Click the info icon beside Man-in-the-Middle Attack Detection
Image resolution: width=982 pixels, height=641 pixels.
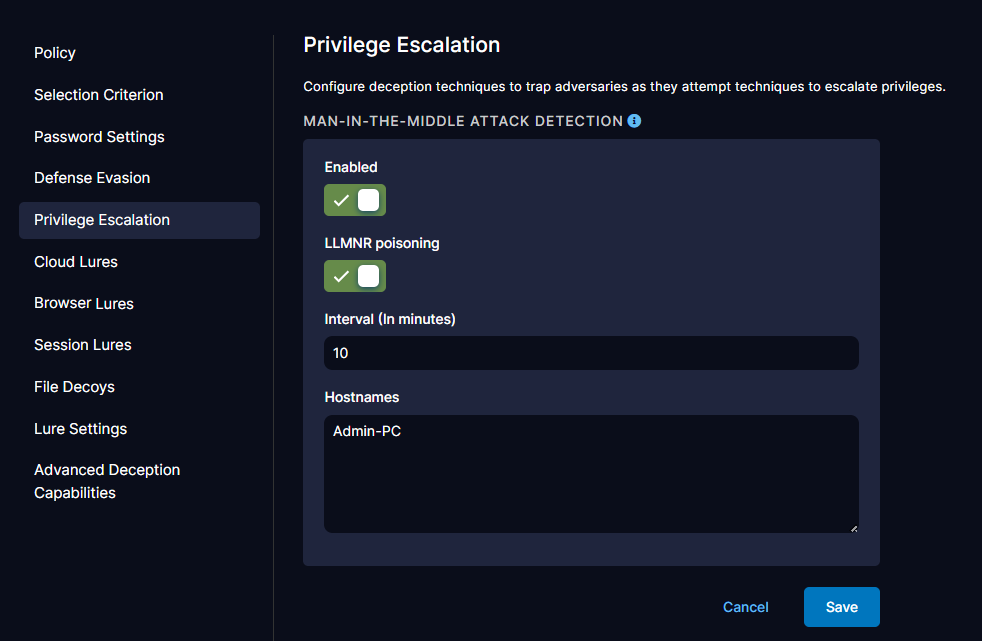coord(634,121)
